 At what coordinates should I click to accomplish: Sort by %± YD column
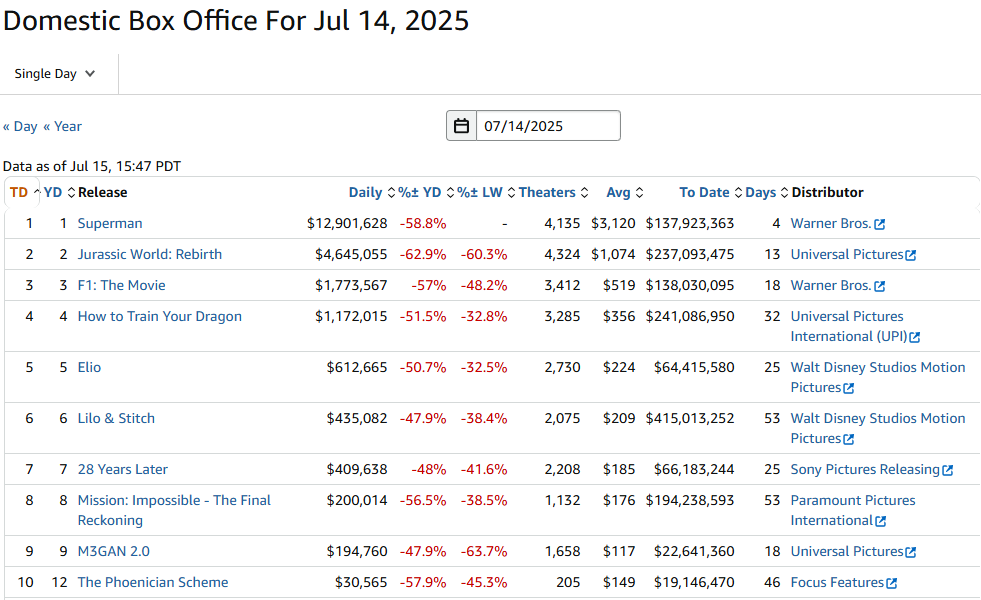tap(426, 192)
